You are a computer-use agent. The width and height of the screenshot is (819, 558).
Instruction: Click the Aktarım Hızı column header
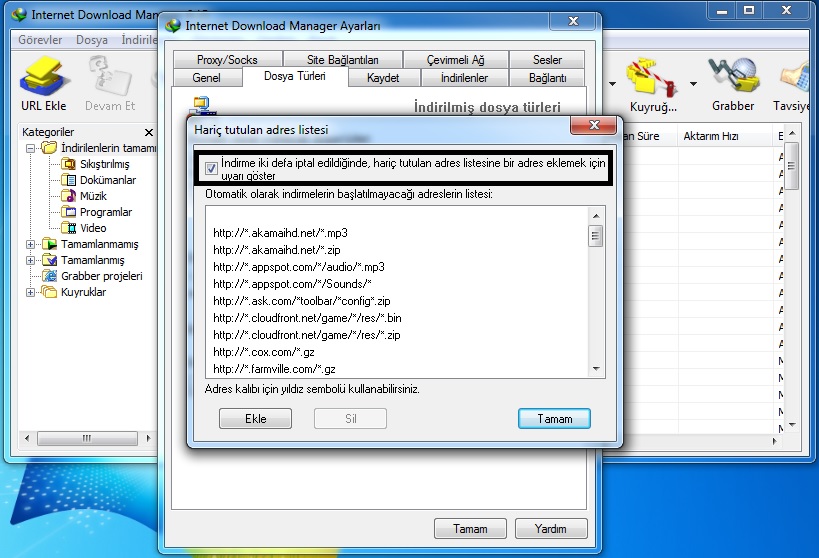(724, 136)
